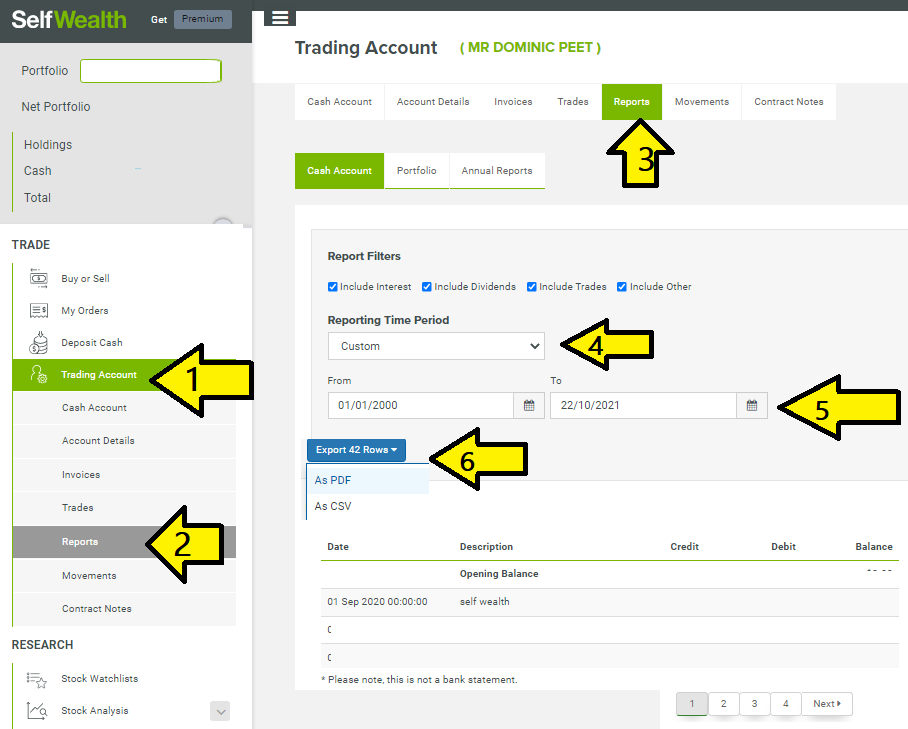Viewport: 908px width, 729px height.
Task: Go to page 4 of results
Action: click(x=786, y=704)
